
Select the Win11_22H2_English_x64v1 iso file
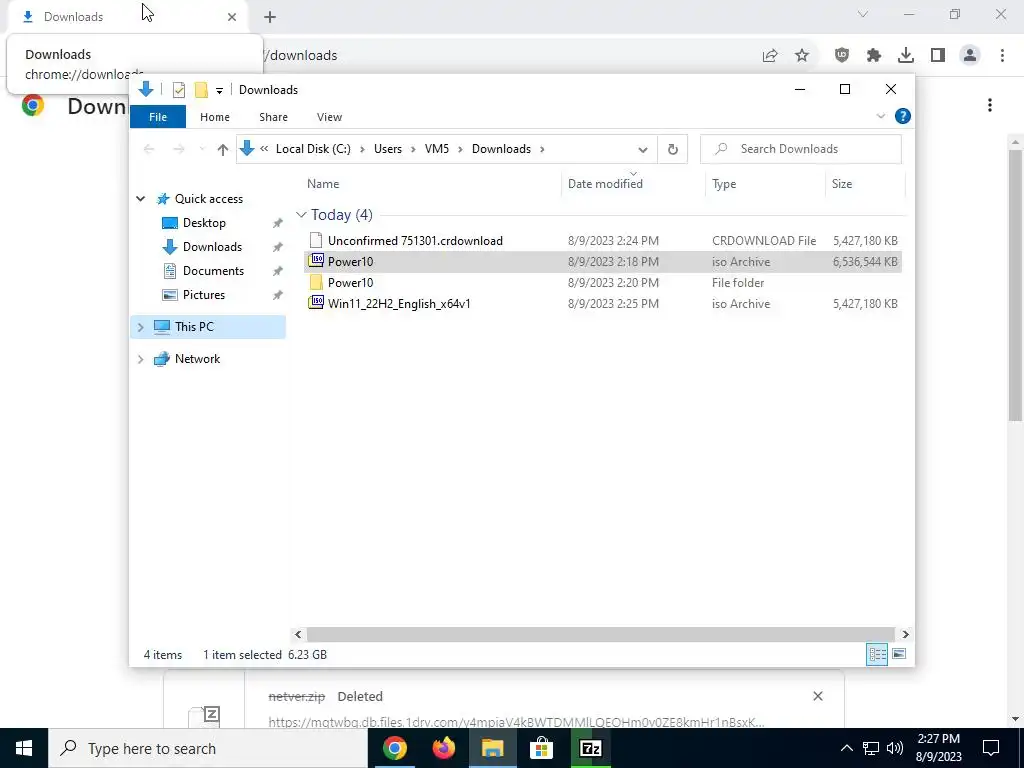[x=603, y=304]
